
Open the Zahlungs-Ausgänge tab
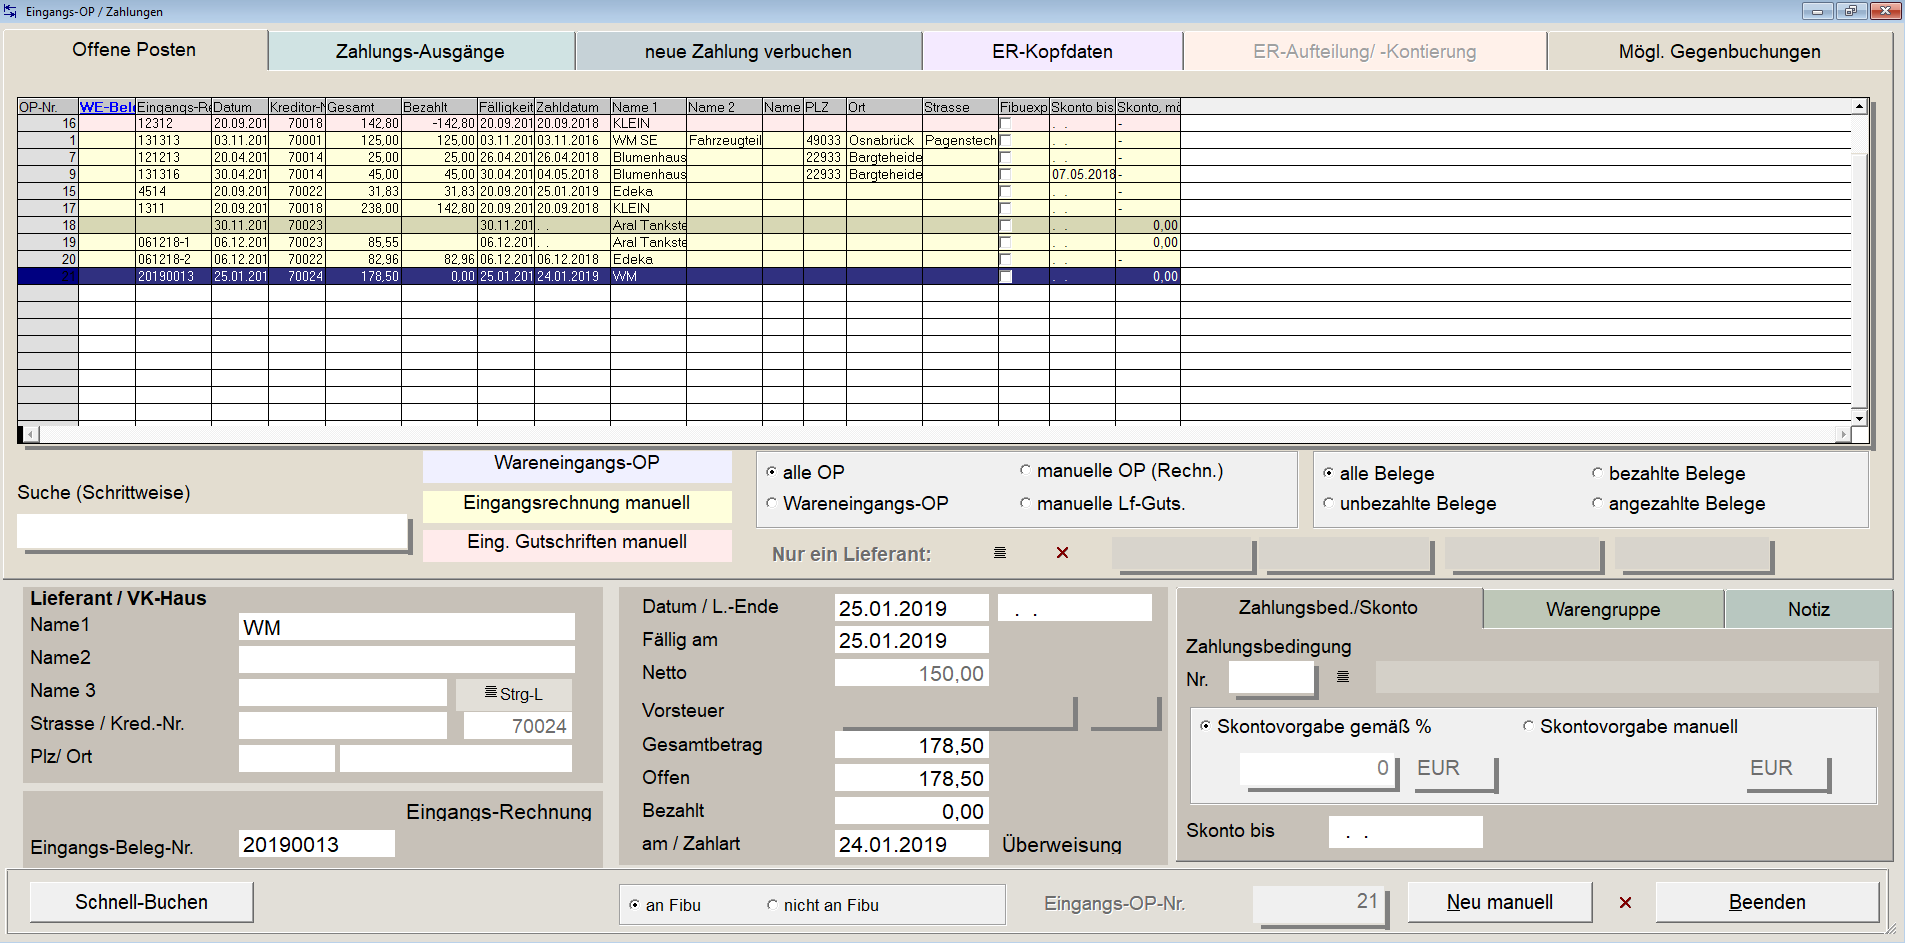(420, 51)
